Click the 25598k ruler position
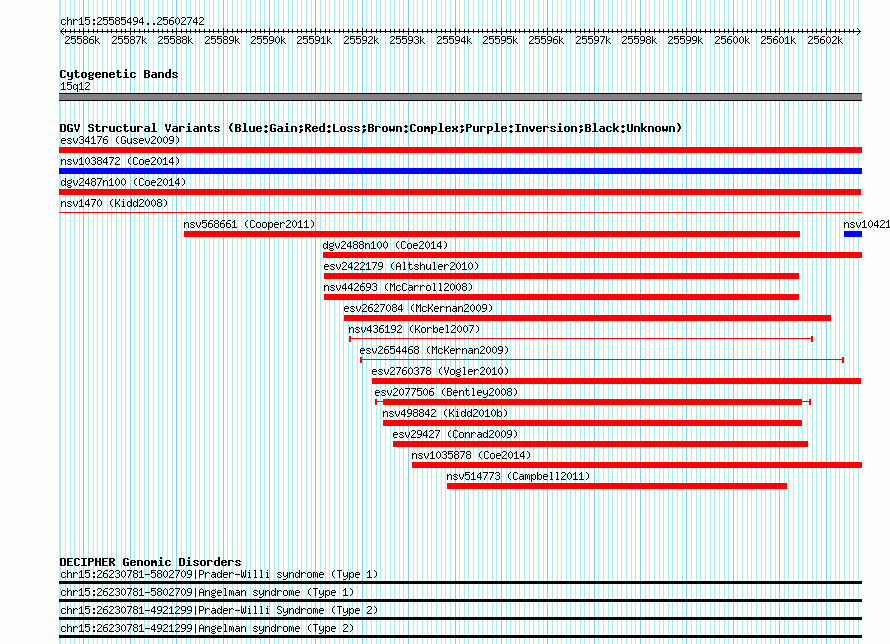Viewport: 890px width, 644px height. pos(639,40)
